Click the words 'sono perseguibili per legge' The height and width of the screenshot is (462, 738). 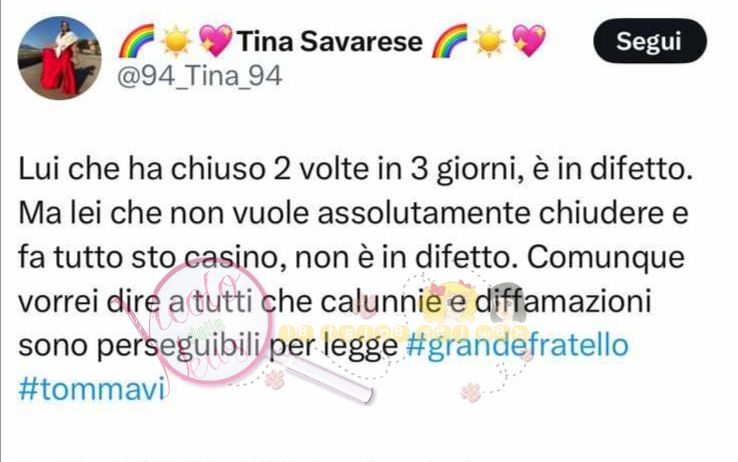coord(208,346)
